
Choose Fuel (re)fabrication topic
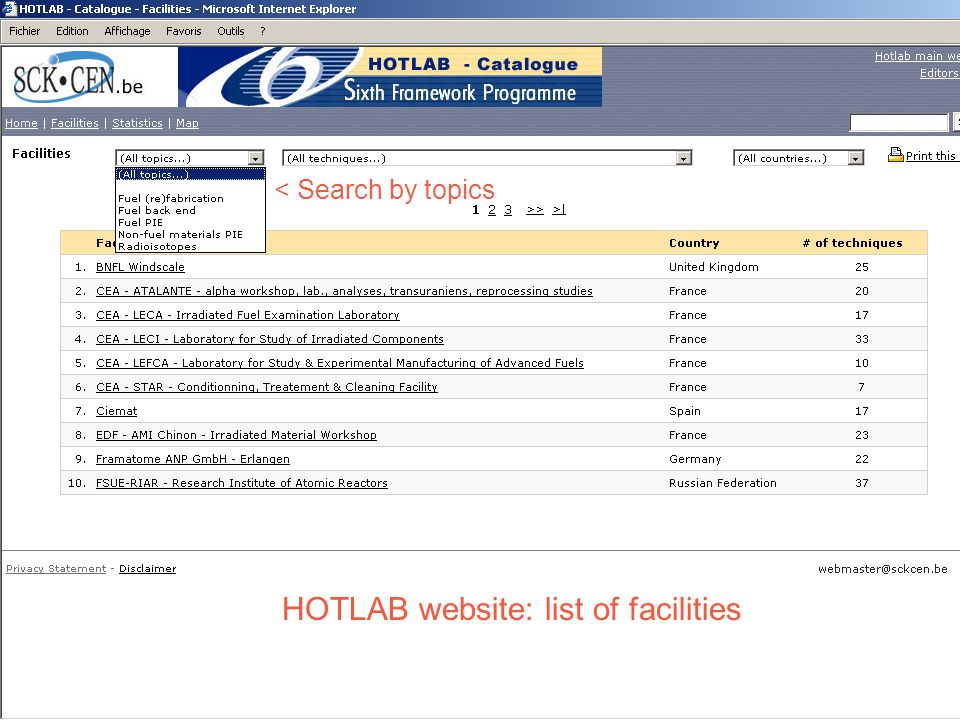[x=171, y=198]
